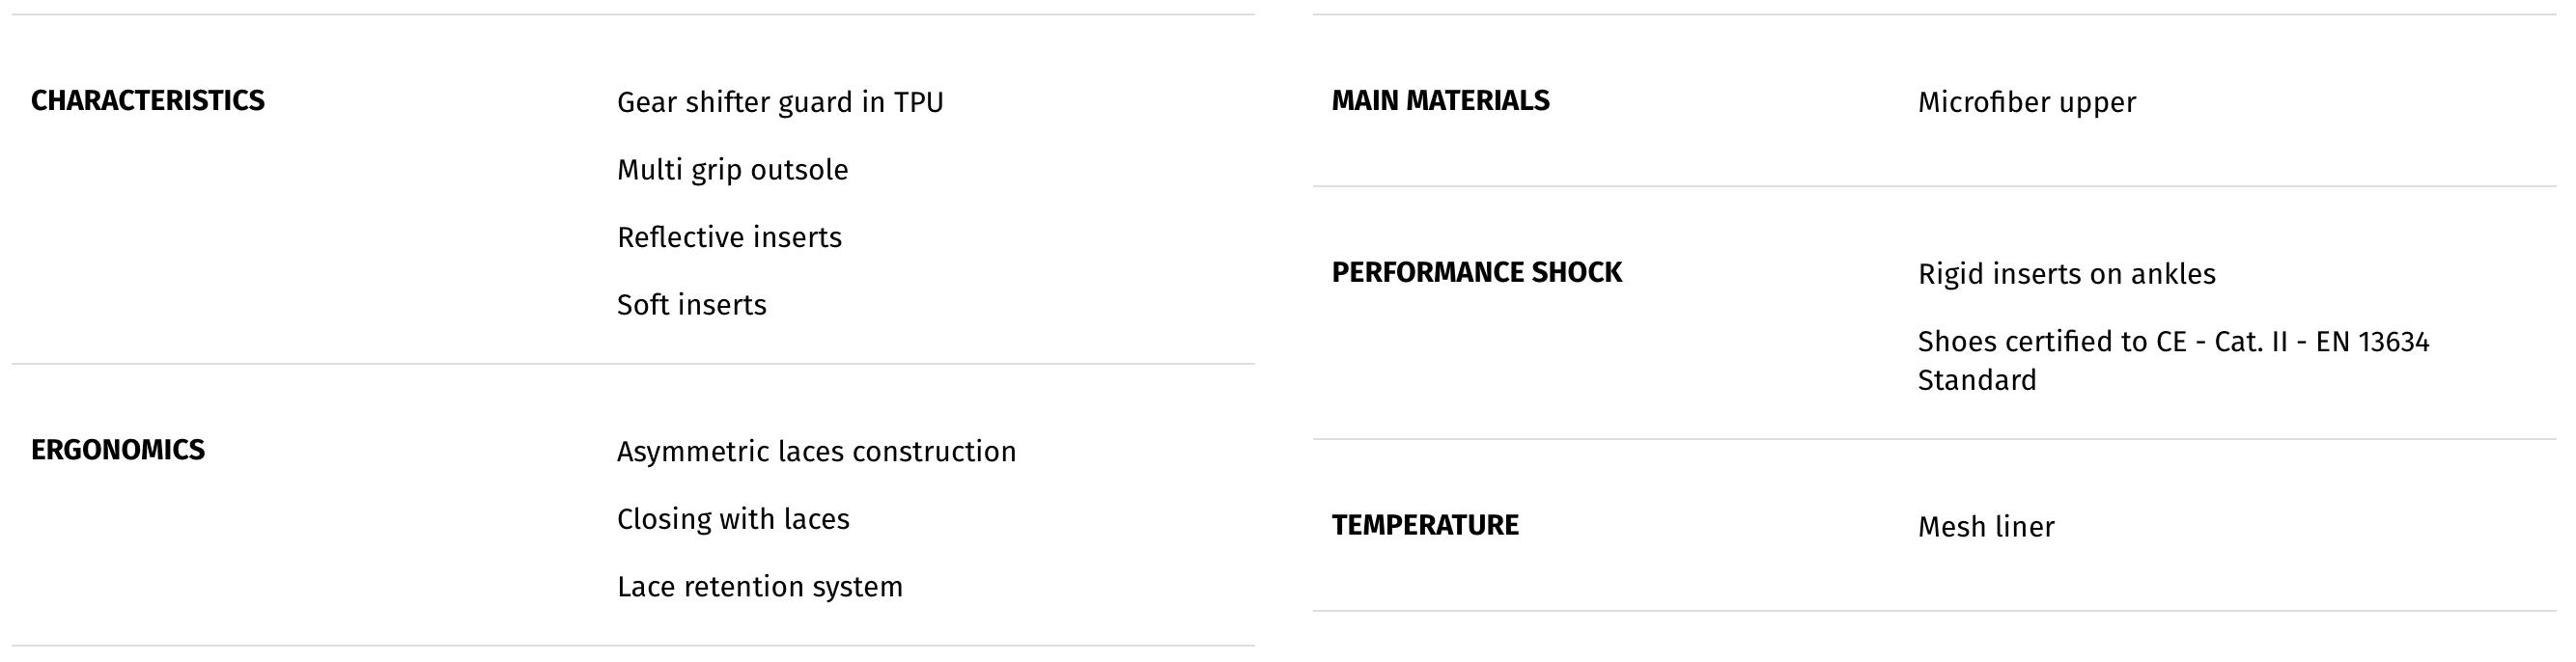Click the Soft inserts entry
The width and height of the screenshot is (2576, 662).
click(691, 305)
